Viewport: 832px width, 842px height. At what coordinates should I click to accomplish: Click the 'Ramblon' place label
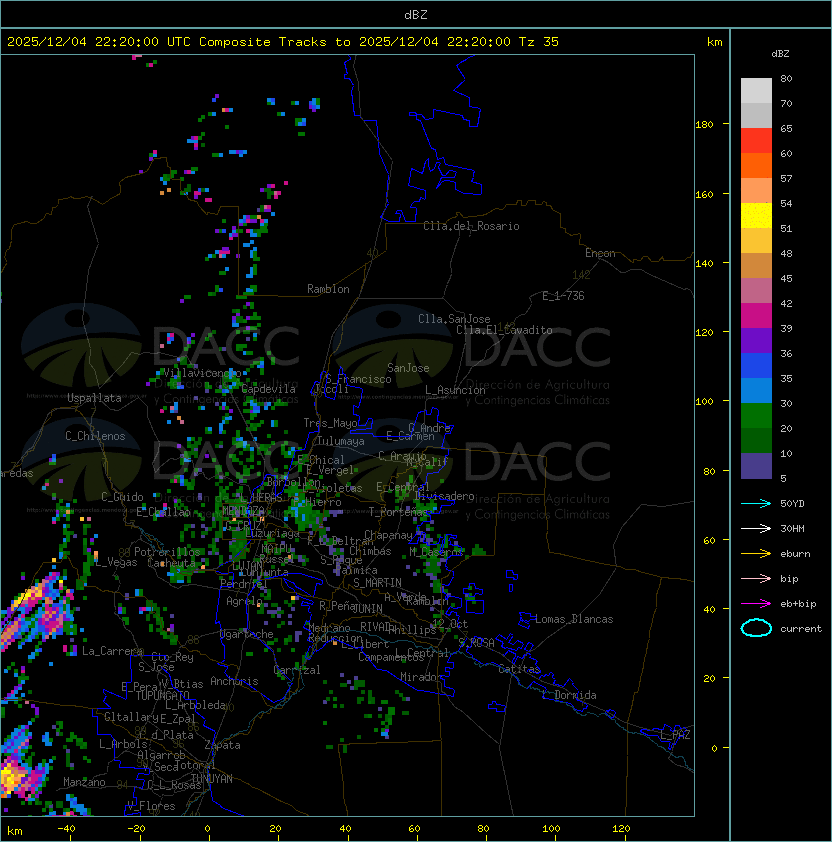pyautogui.click(x=328, y=289)
